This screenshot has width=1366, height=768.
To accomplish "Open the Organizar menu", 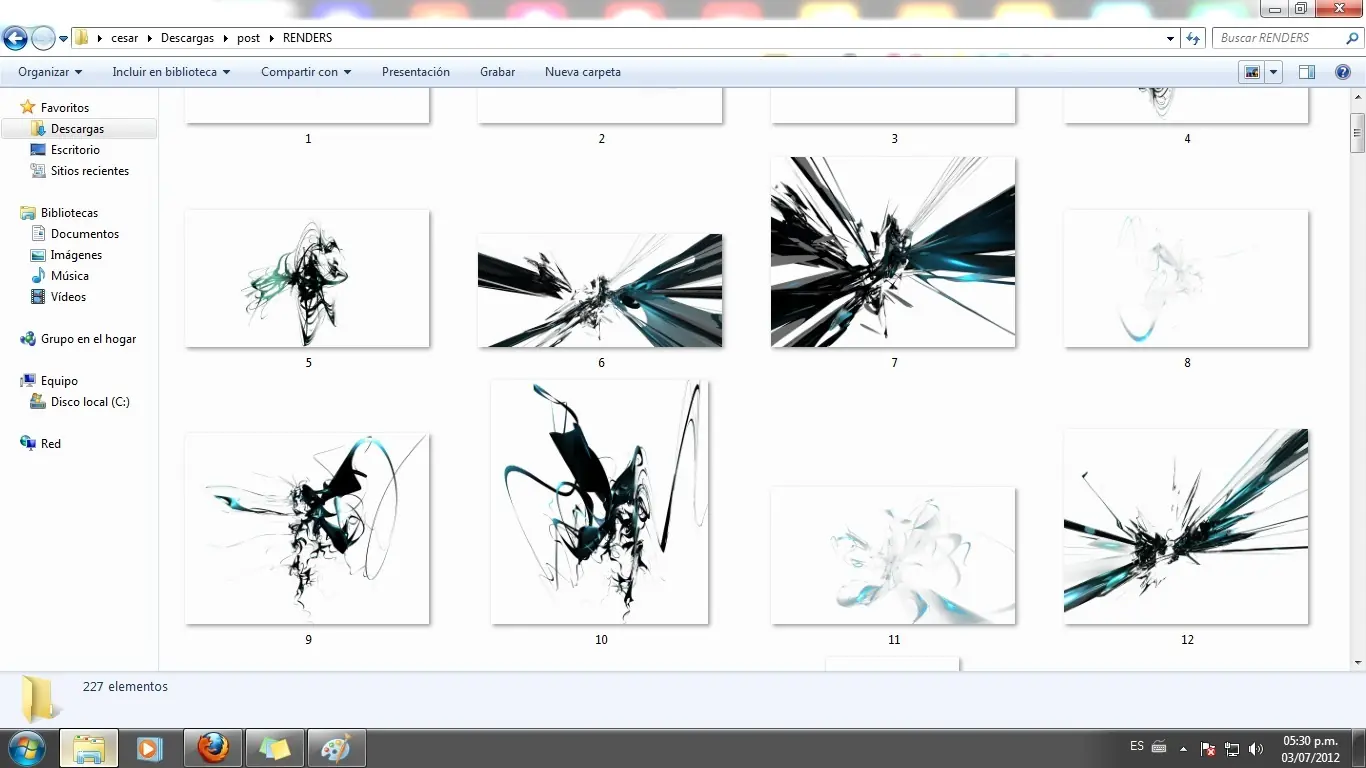I will (50, 72).
